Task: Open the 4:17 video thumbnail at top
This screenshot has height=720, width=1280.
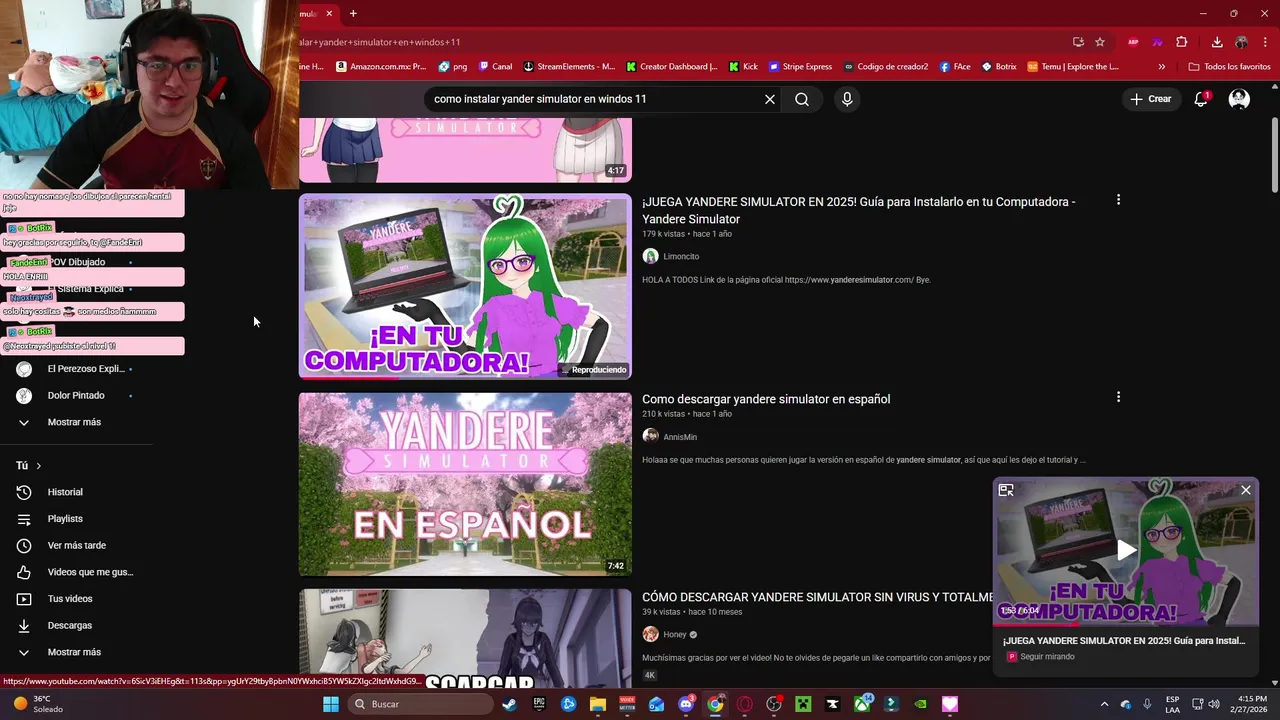Action: pos(465,150)
